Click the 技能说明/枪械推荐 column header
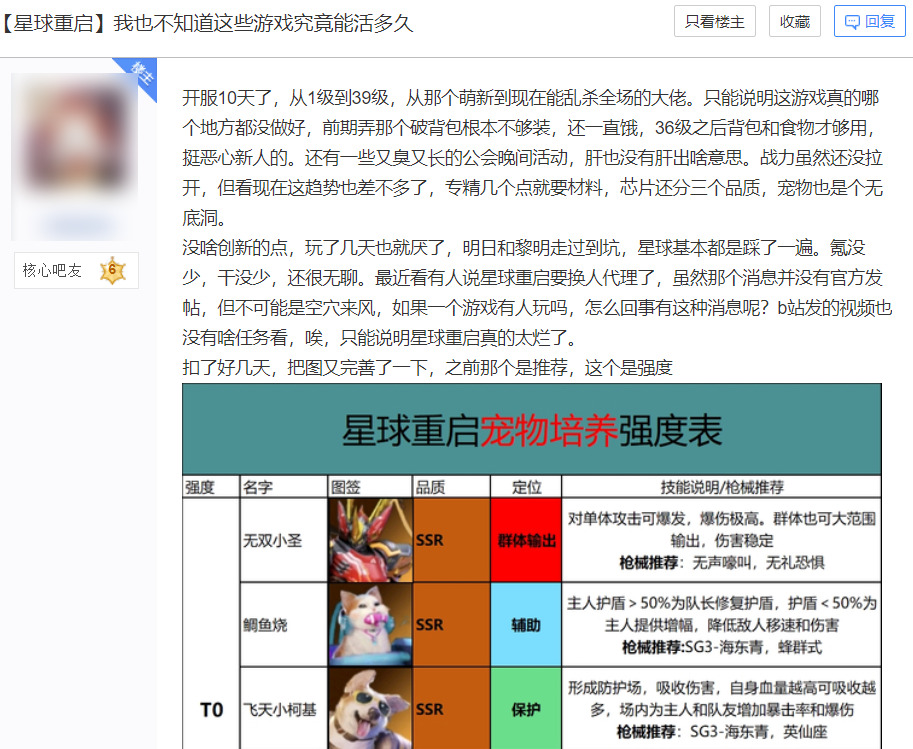Image resolution: width=913 pixels, height=749 pixels. (721, 487)
